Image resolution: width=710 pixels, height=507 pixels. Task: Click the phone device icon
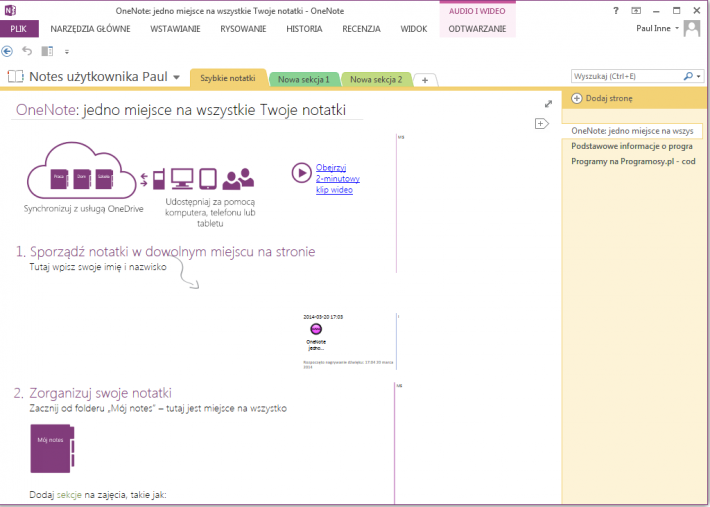click(158, 178)
